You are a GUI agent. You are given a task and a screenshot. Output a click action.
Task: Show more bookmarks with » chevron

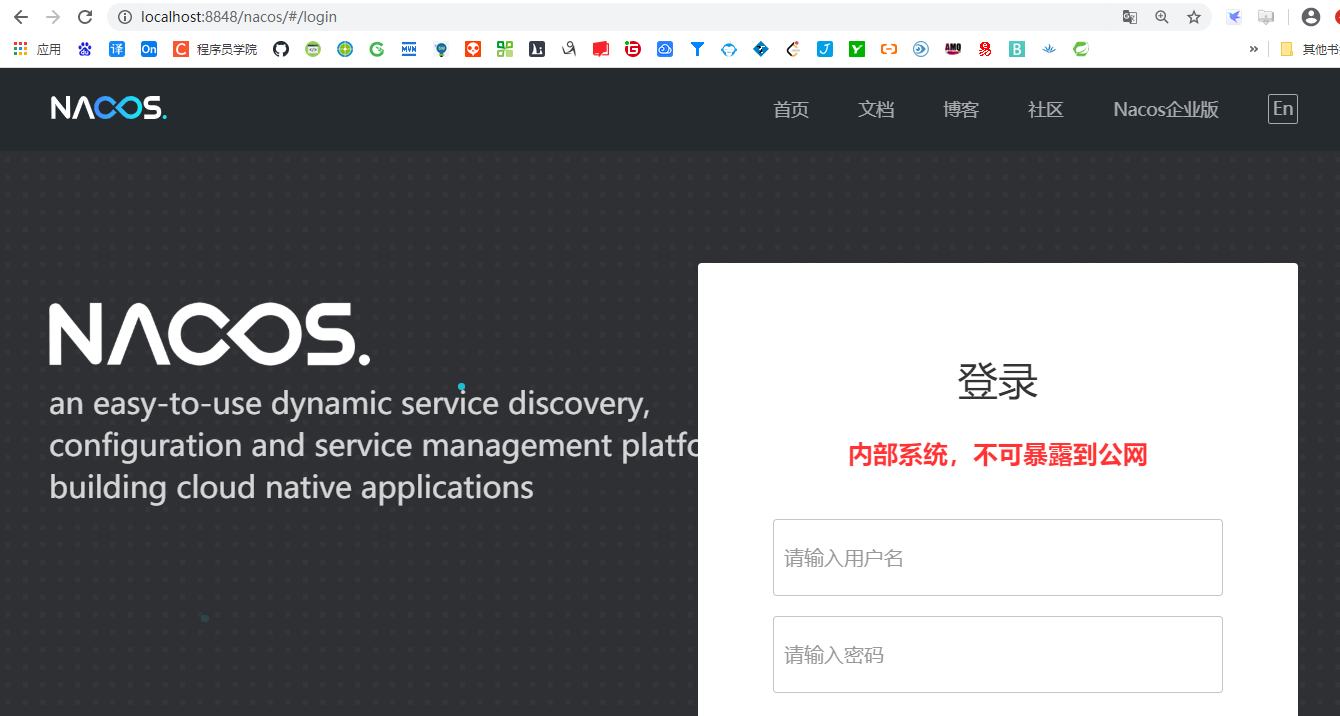pos(1254,49)
